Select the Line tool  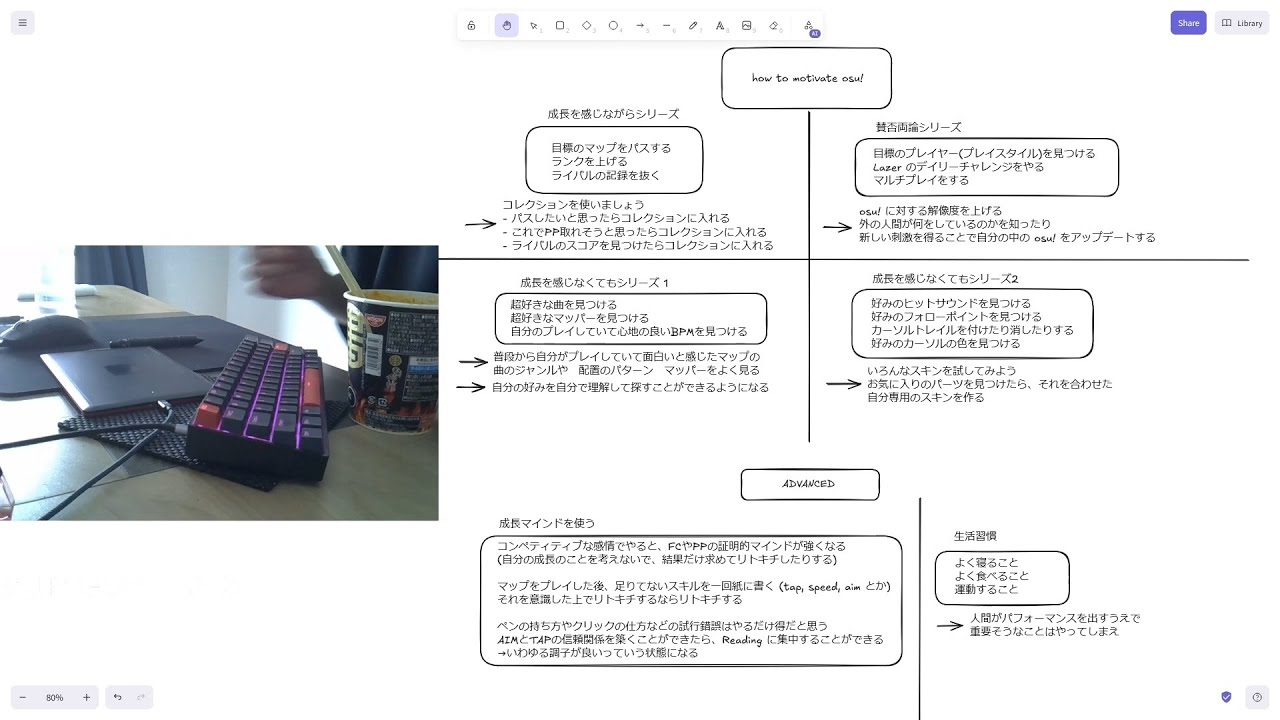(x=666, y=25)
